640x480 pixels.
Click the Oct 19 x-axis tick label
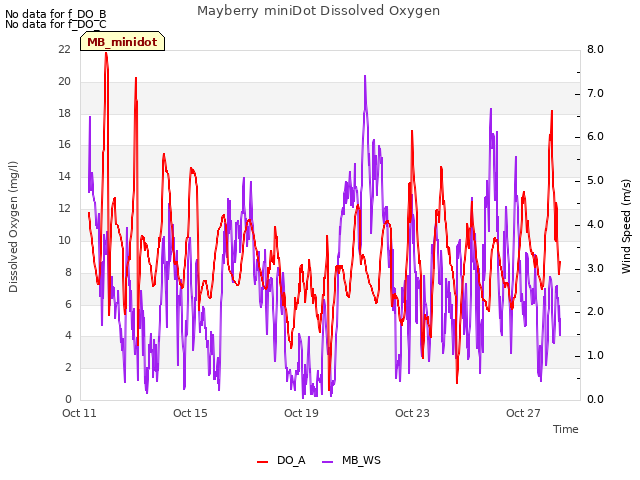point(301,413)
